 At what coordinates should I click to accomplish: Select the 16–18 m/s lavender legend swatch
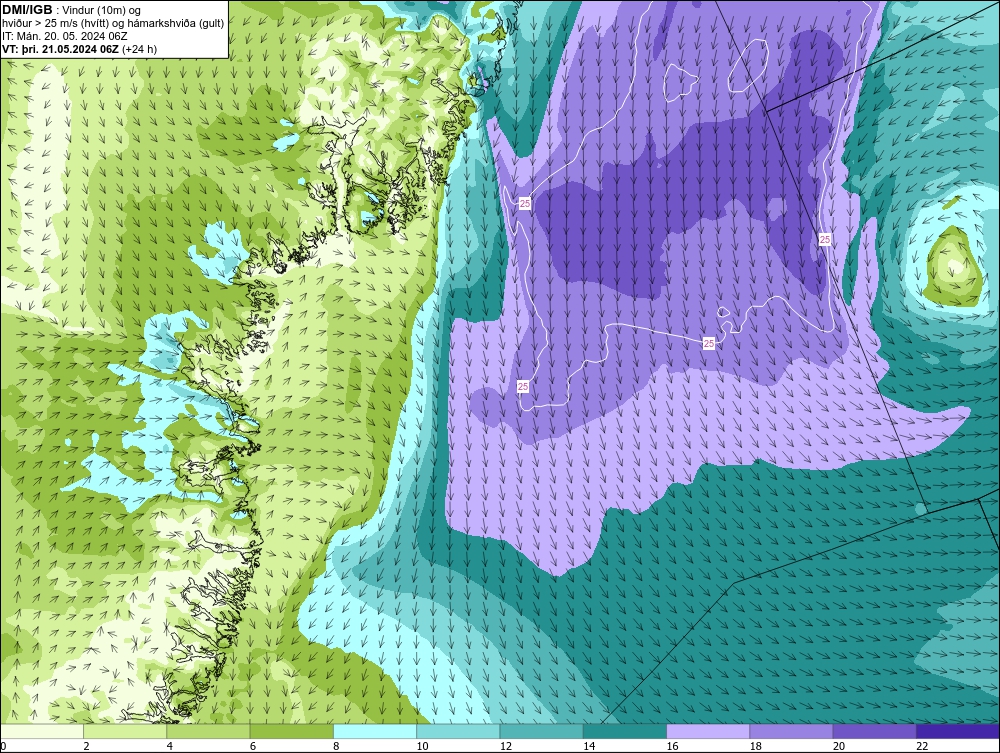708,731
